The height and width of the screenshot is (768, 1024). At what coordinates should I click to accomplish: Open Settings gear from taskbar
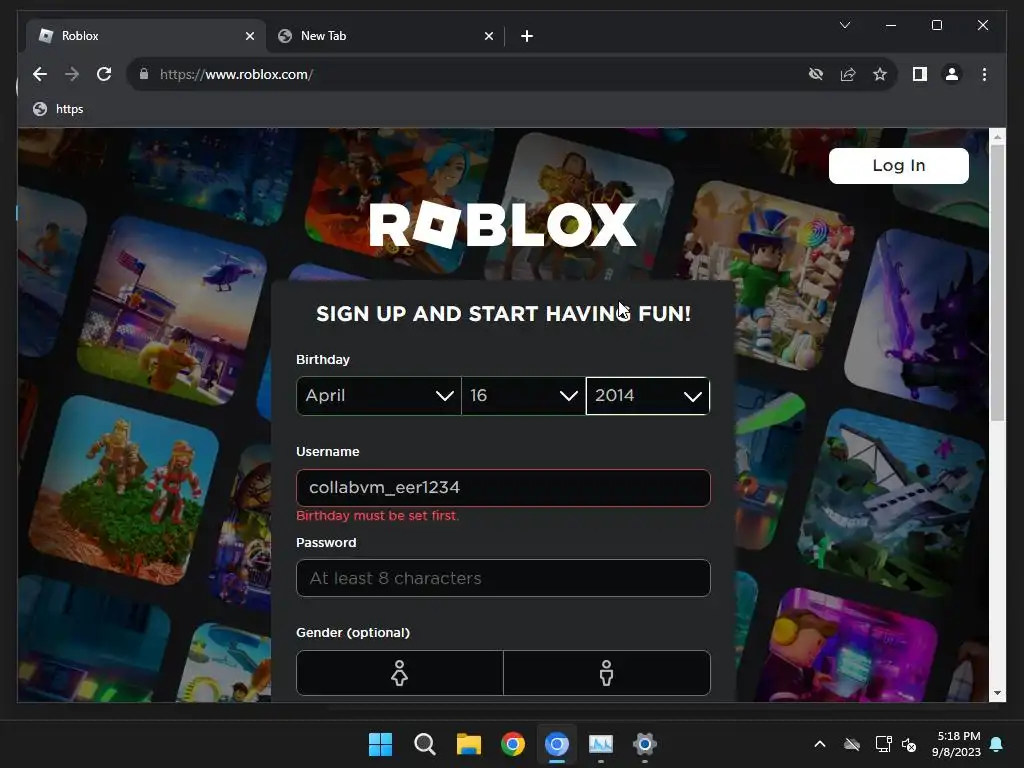click(645, 744)
